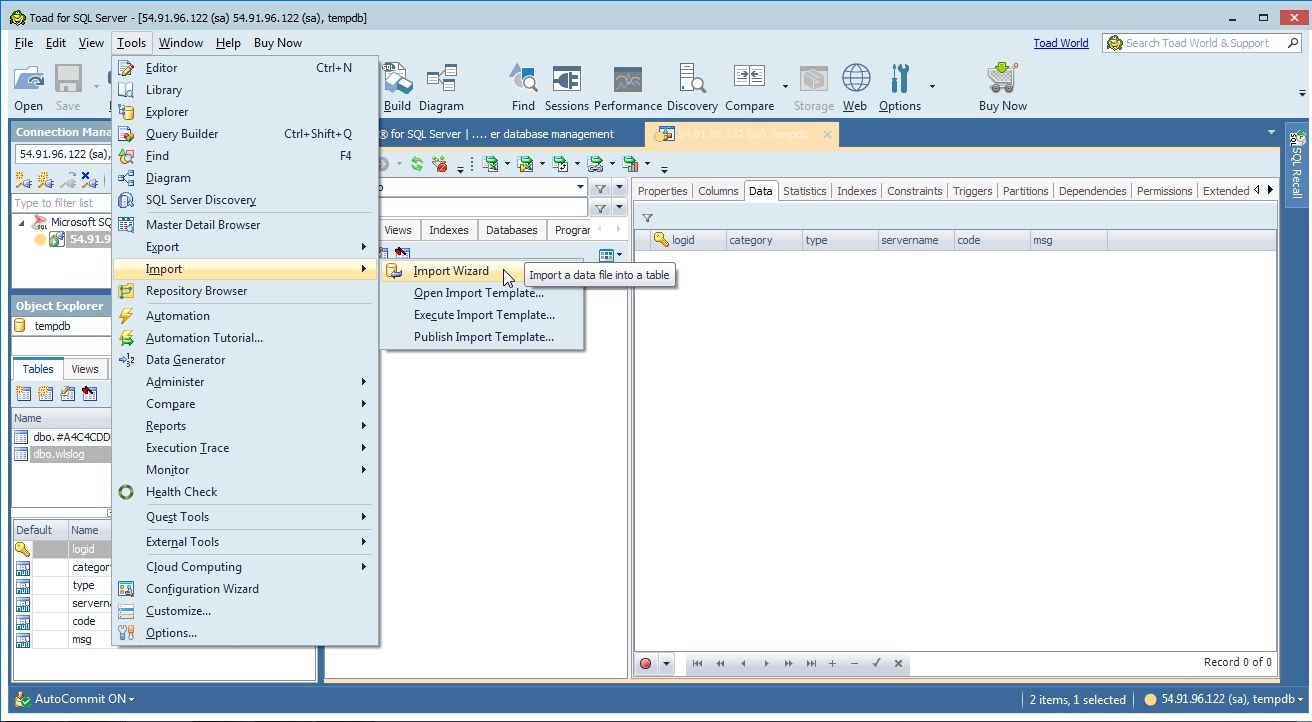Post edit with the checkmark button
The height and width of the screenshot is (722, 1312).
click(x=876, y=663)
